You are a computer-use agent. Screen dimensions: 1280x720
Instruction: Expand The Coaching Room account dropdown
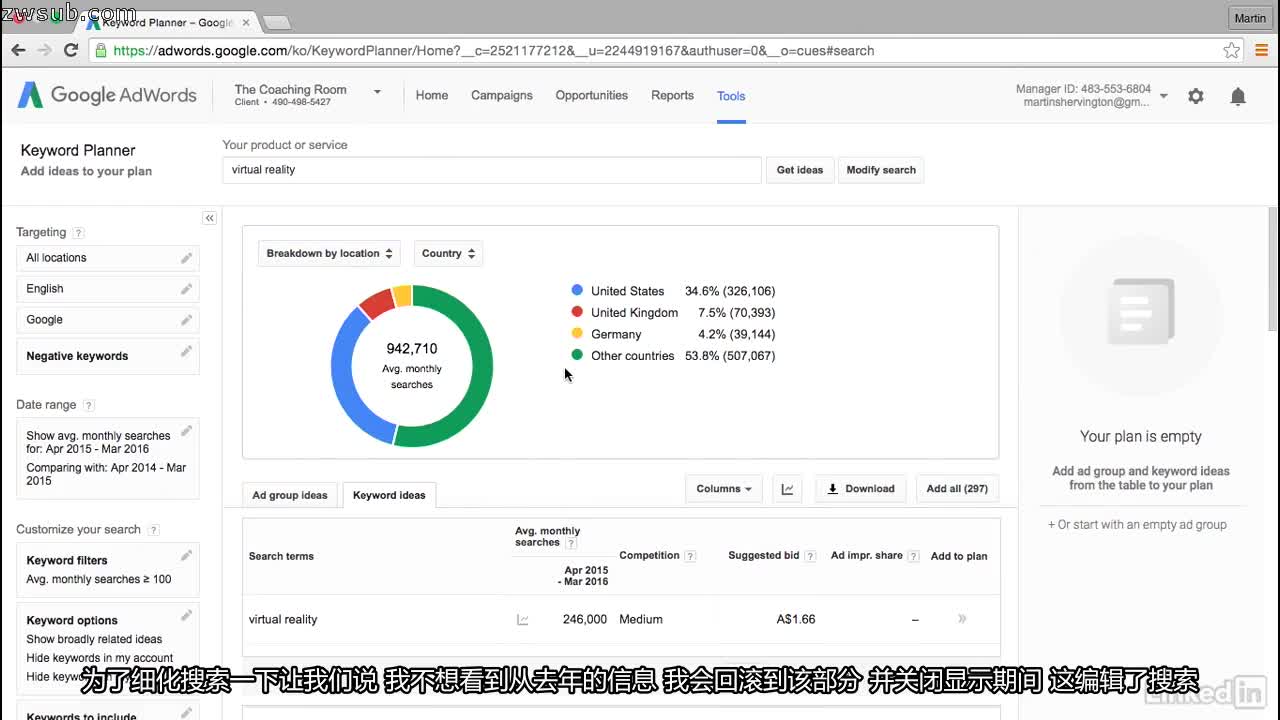pos(377,92)
